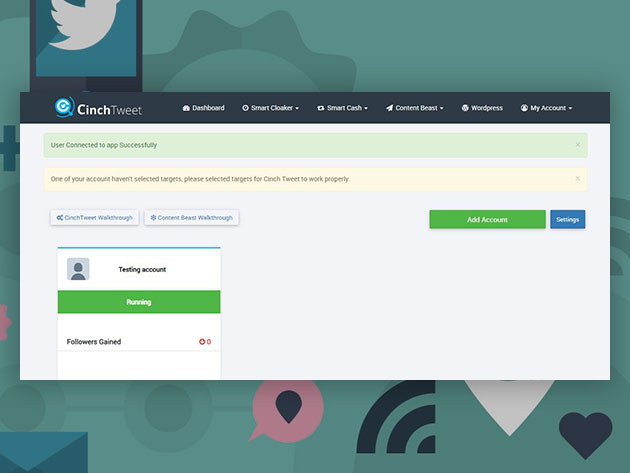The width and height of the screenshot is (630, 473).
Task: Click the Followers Gained label
Action: coord(94,342)
